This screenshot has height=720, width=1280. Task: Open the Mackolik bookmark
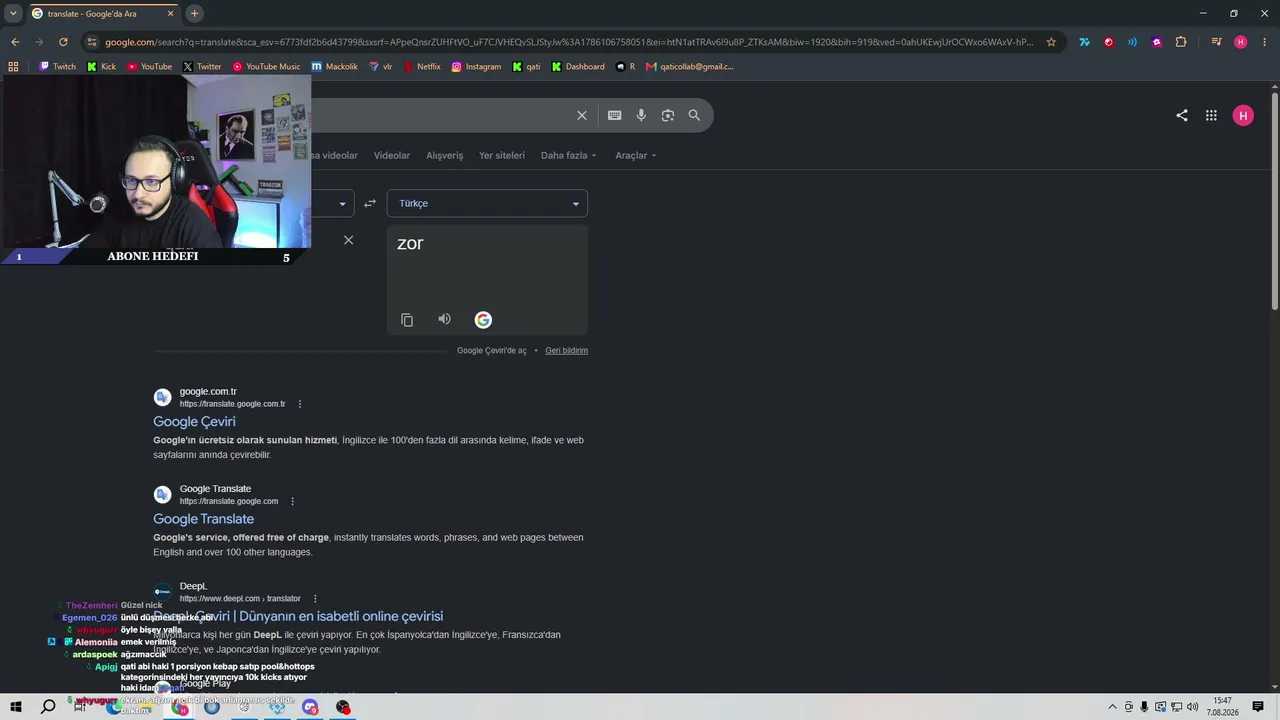(x=335, y=67)
